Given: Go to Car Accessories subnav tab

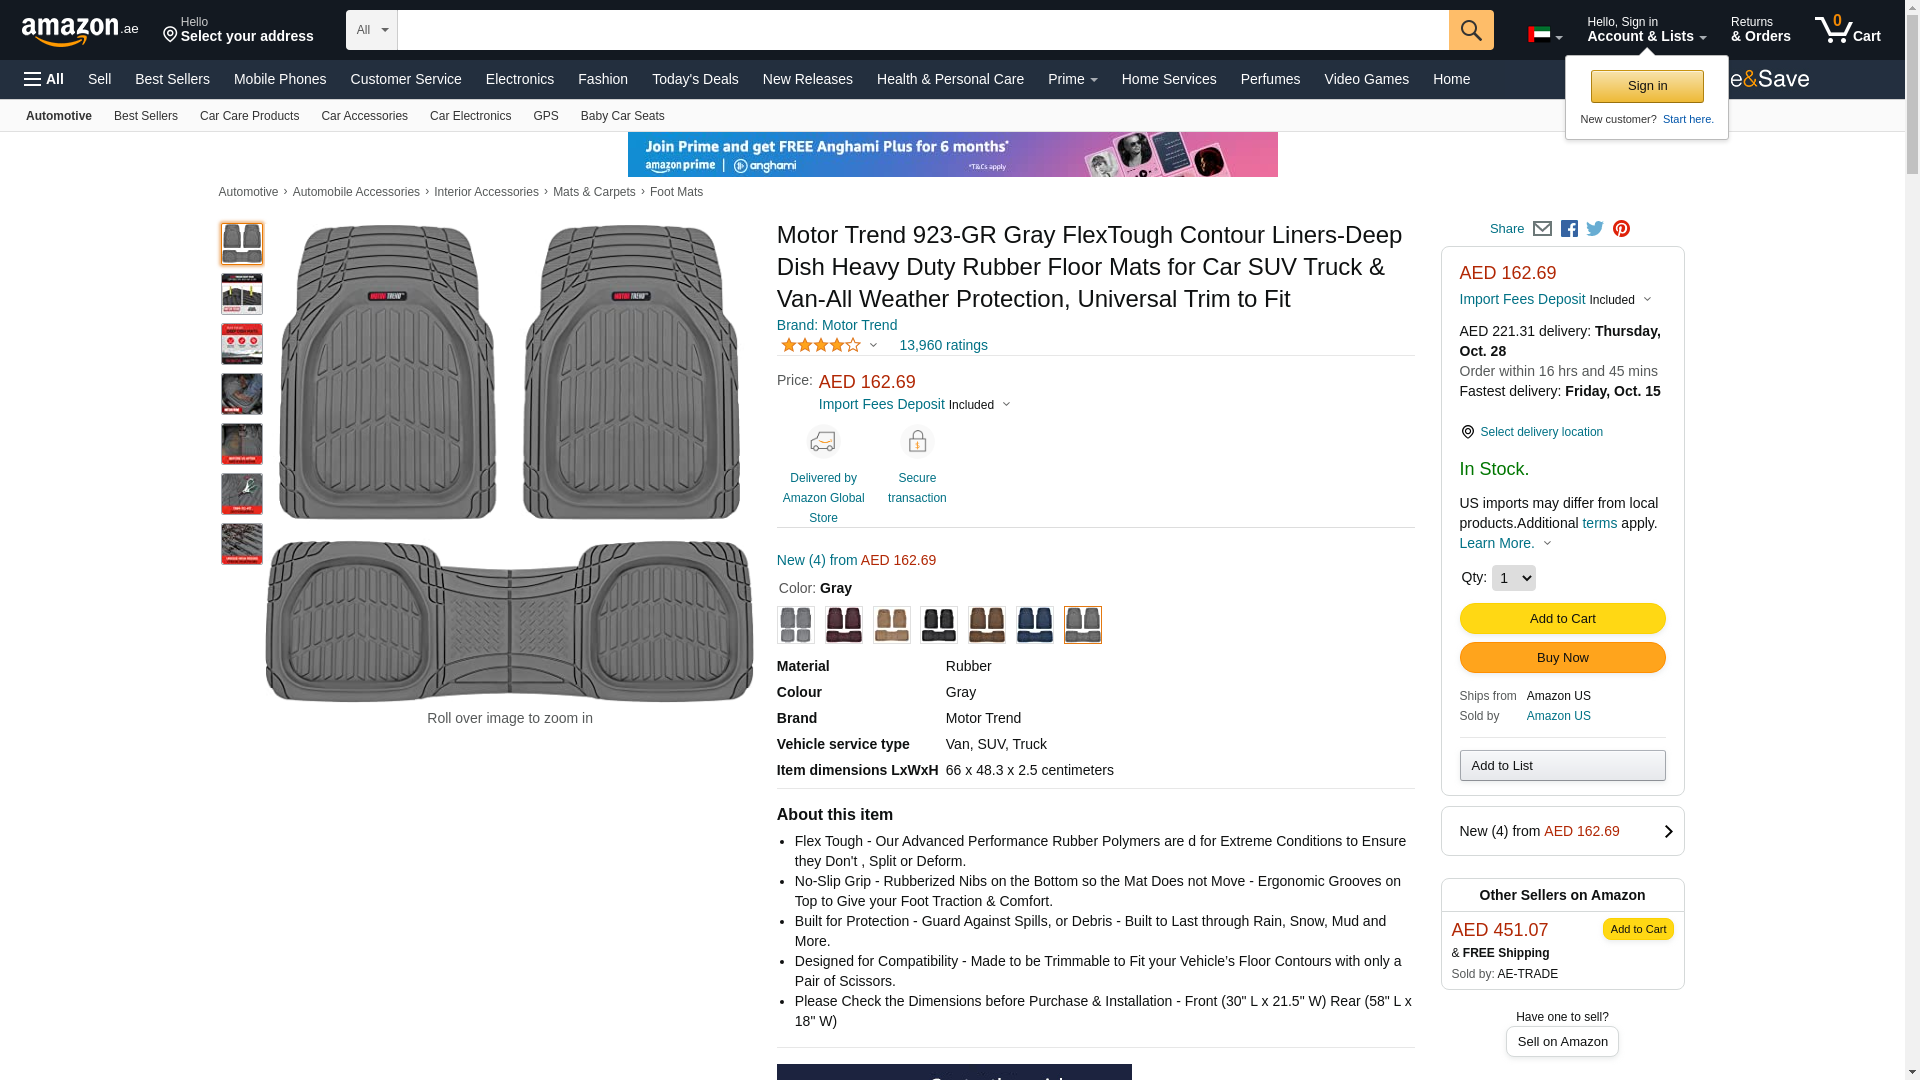Looking at the screenshot, I should pyautogui.click(x=364, y=116).
